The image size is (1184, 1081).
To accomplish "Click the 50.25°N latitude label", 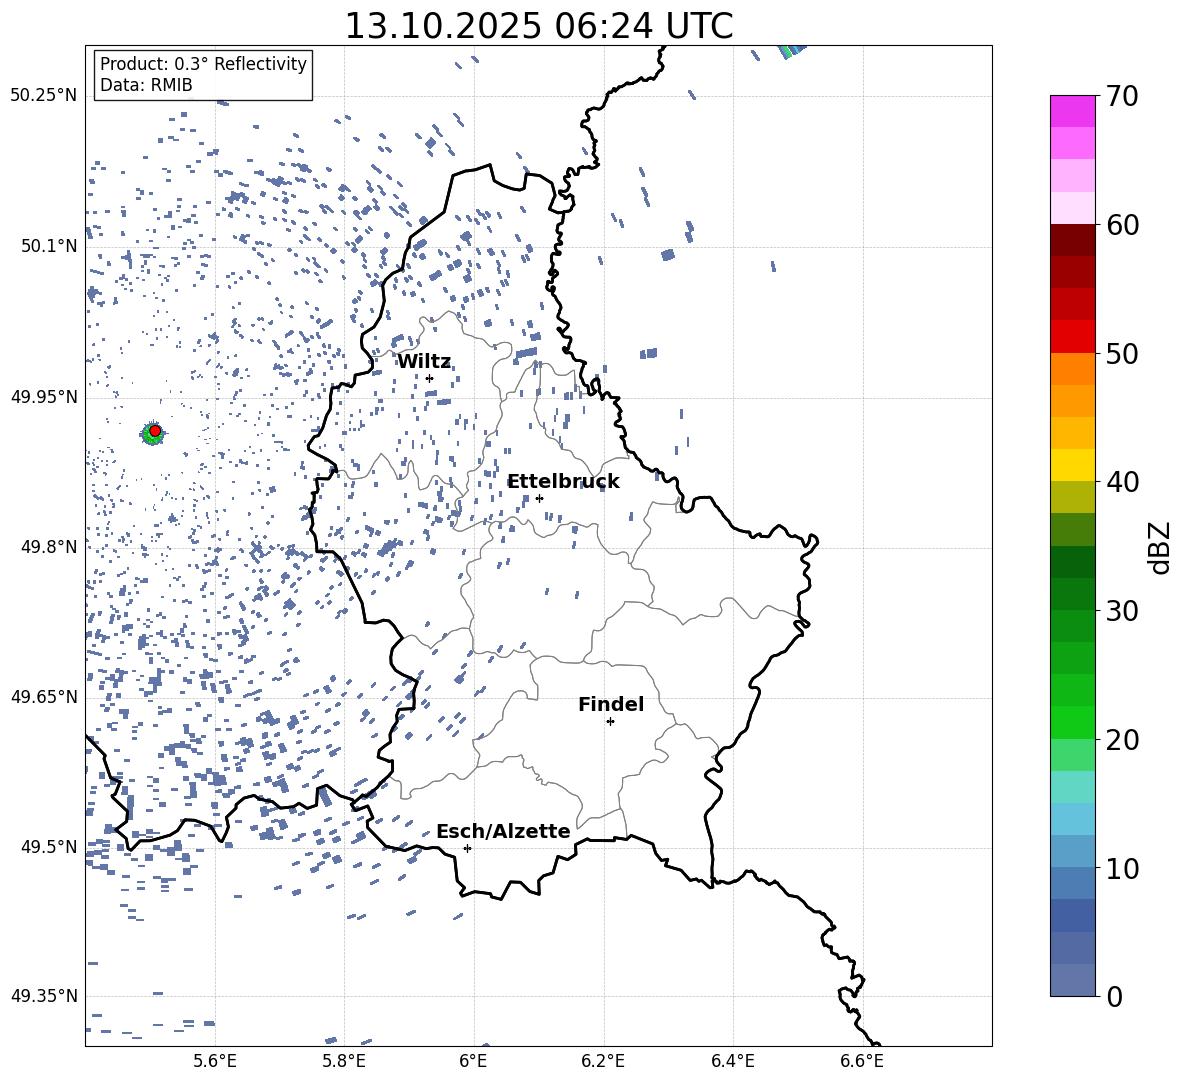I will pos(44,96).
